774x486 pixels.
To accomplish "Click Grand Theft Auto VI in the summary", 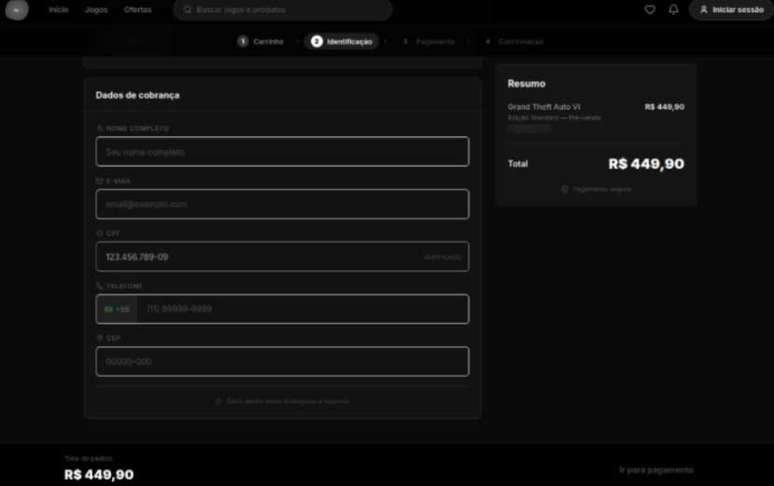I will click(544, 107).
